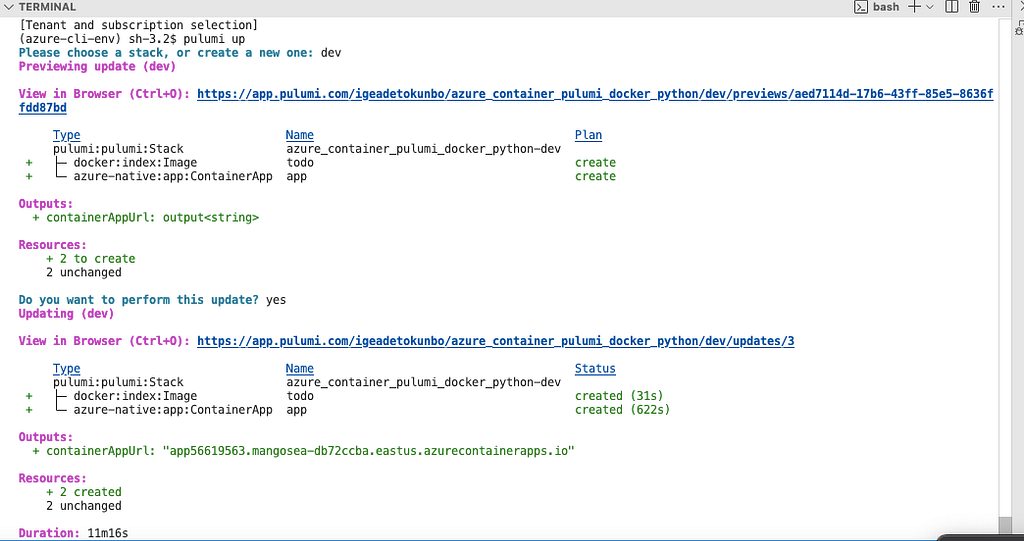Click the 'pulumi up' command text
Viewport: 1024px width, 541px height.
pos(214,39)
